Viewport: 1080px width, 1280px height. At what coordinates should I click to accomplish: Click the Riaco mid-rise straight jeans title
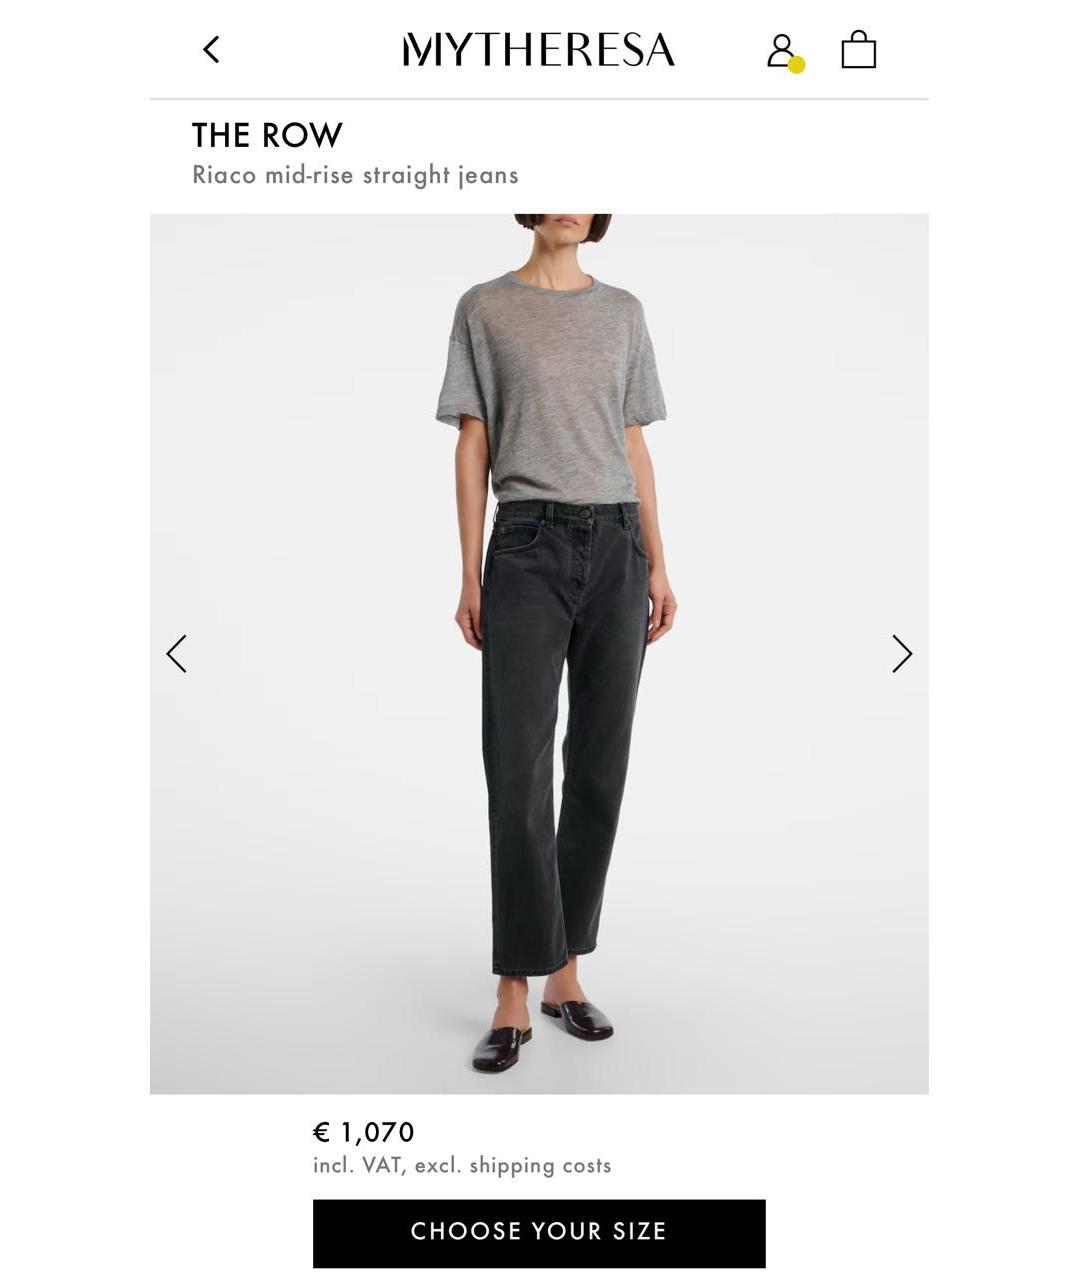355,175
